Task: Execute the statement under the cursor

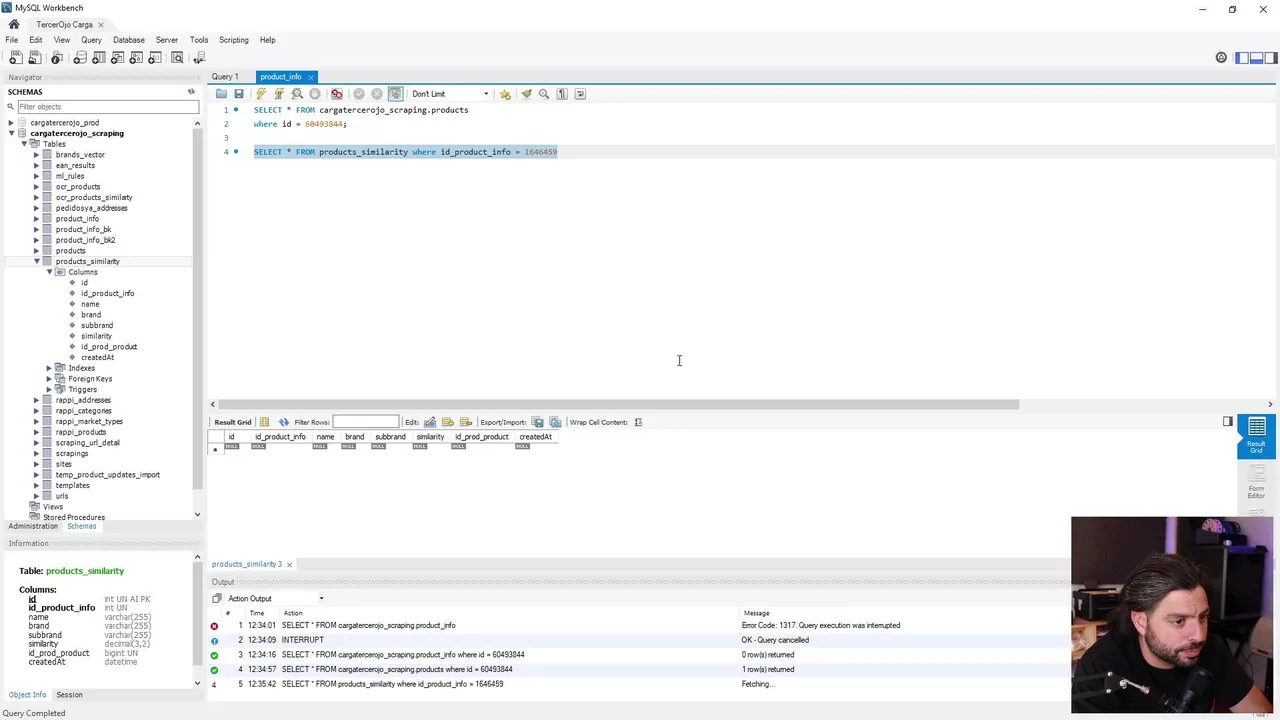Action: click(279, 94)
